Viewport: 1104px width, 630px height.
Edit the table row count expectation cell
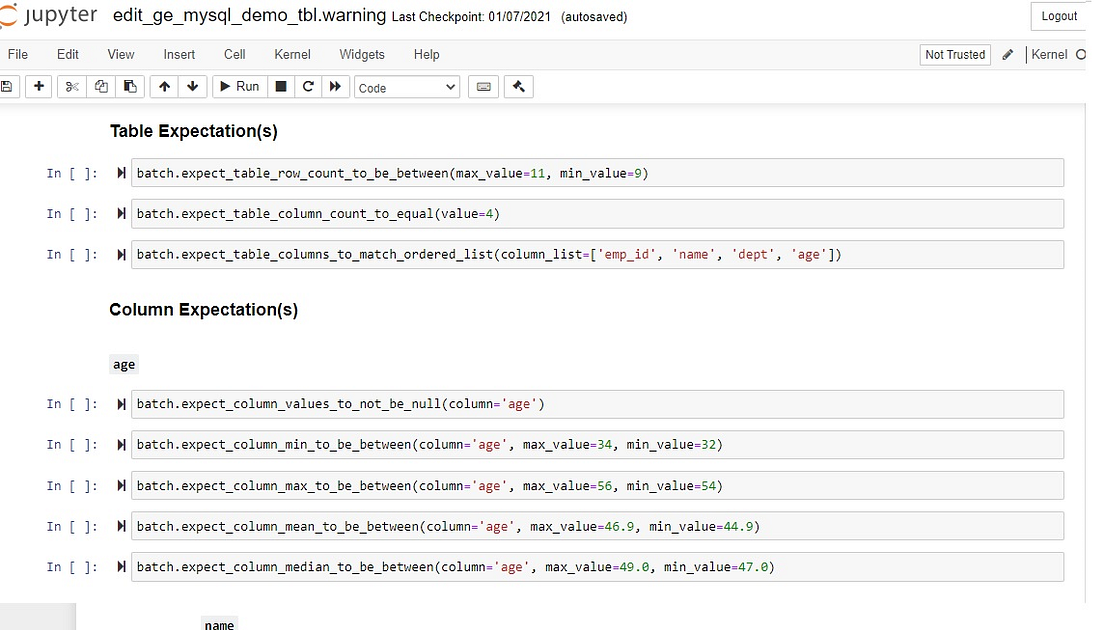pyautogui.click(x=597, y=173)
